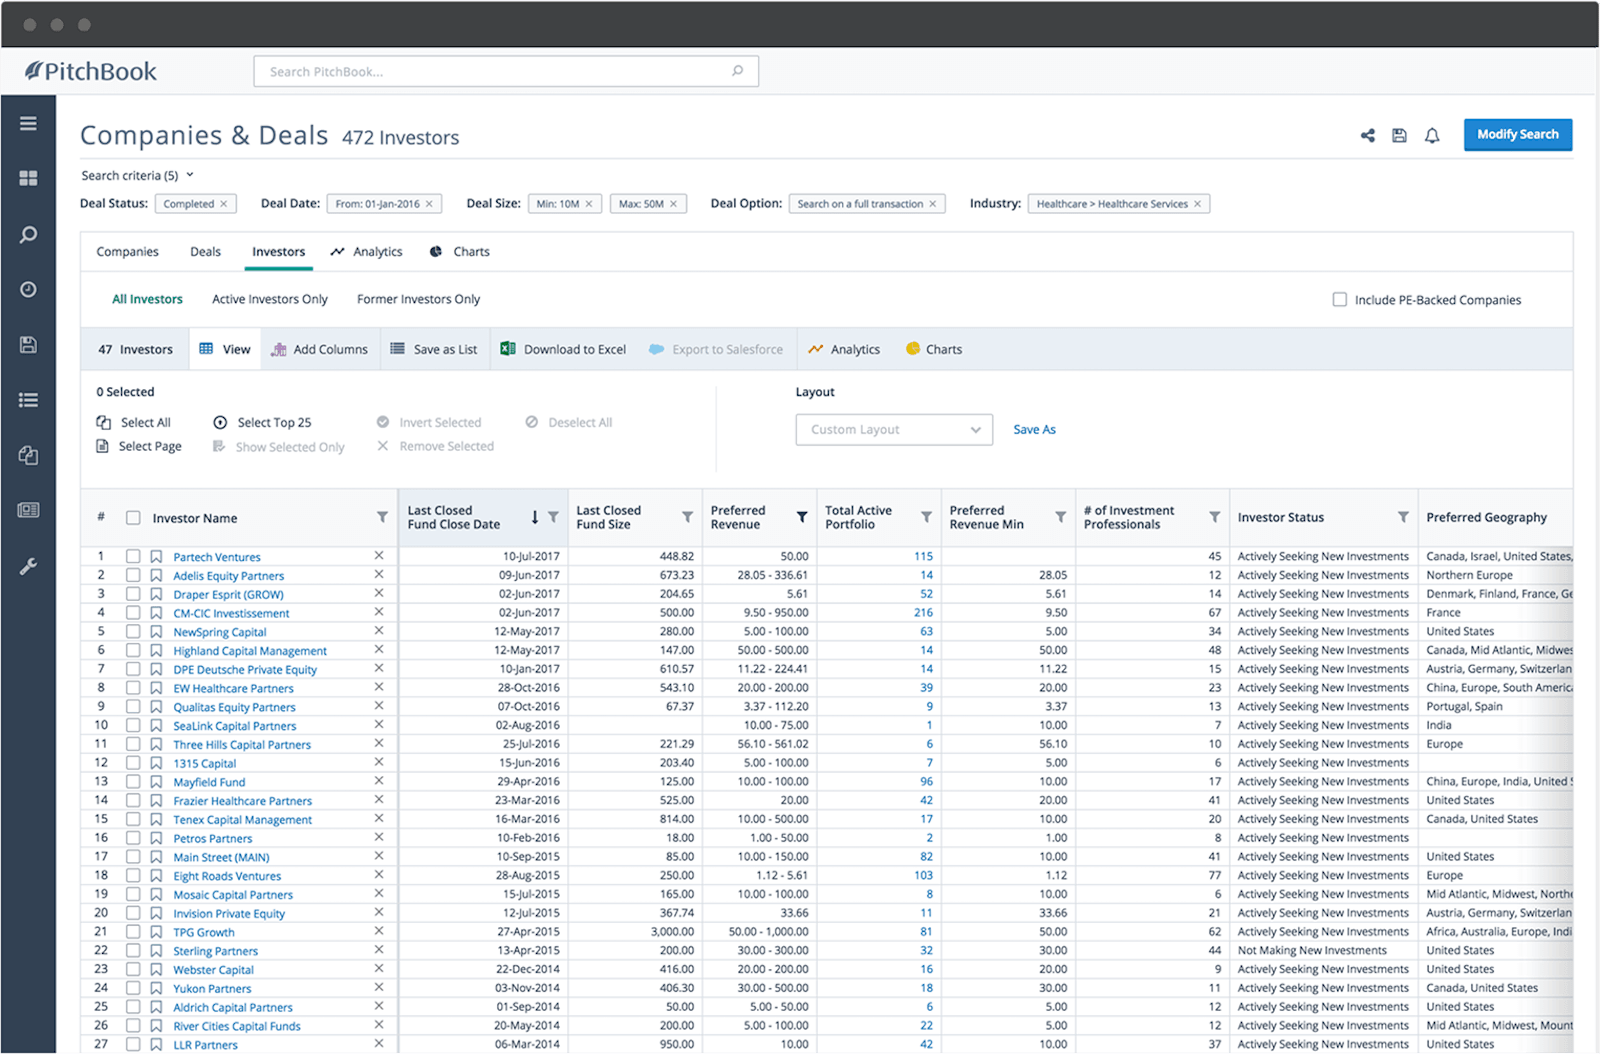Screen dimensions: 1600x1054
Task: Enable Include PE-Backed Companies checkbox
Action: (1340, 299)
